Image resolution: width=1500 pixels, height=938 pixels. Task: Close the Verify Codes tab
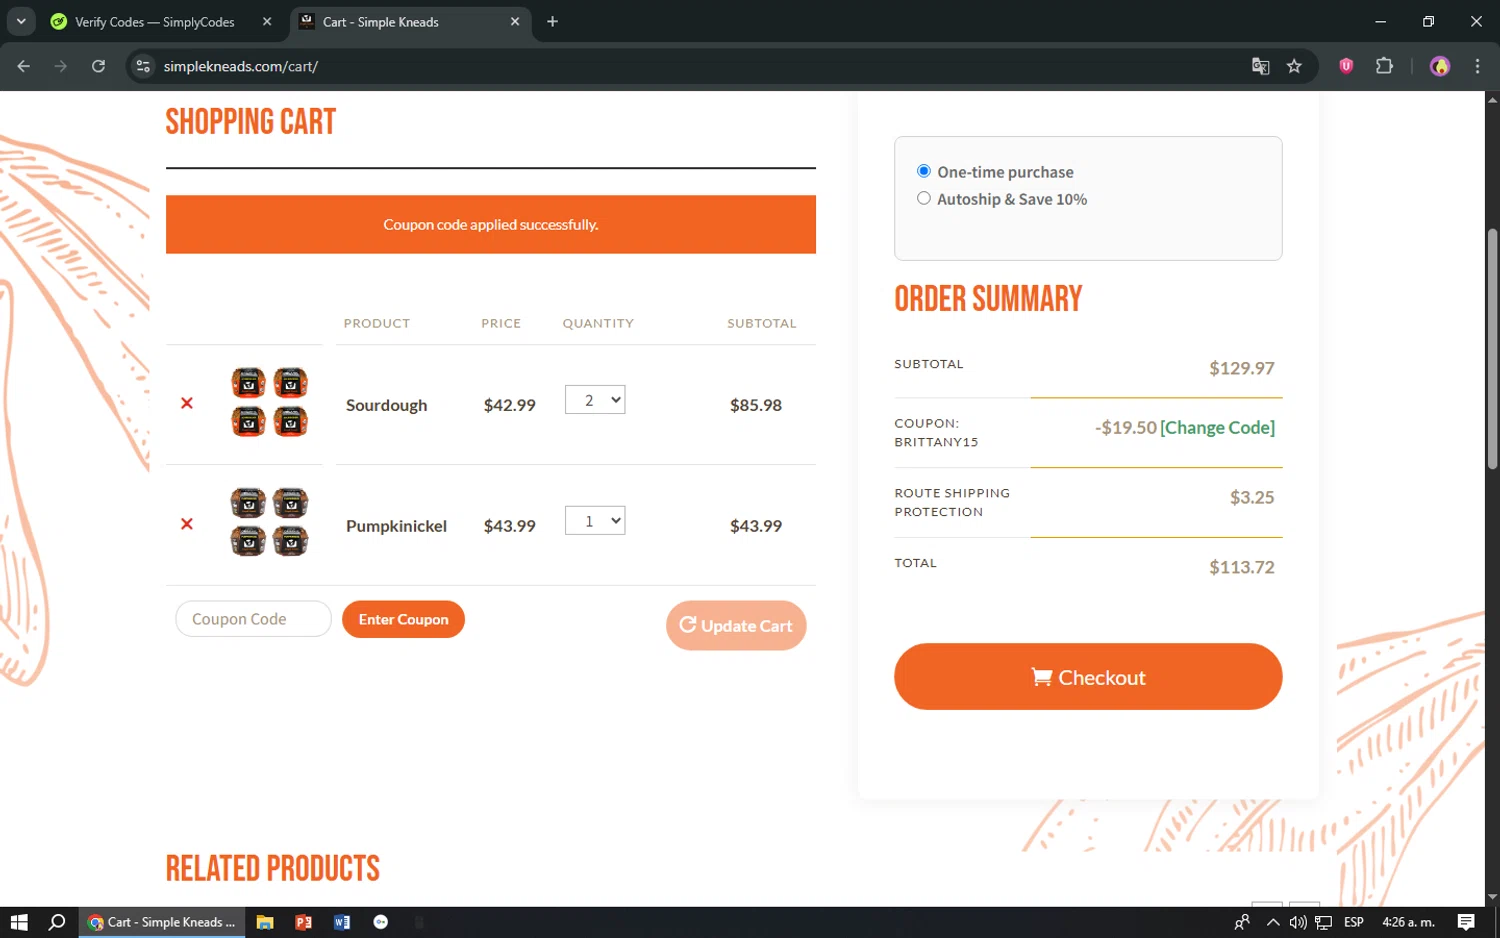[x=267, y=22]
